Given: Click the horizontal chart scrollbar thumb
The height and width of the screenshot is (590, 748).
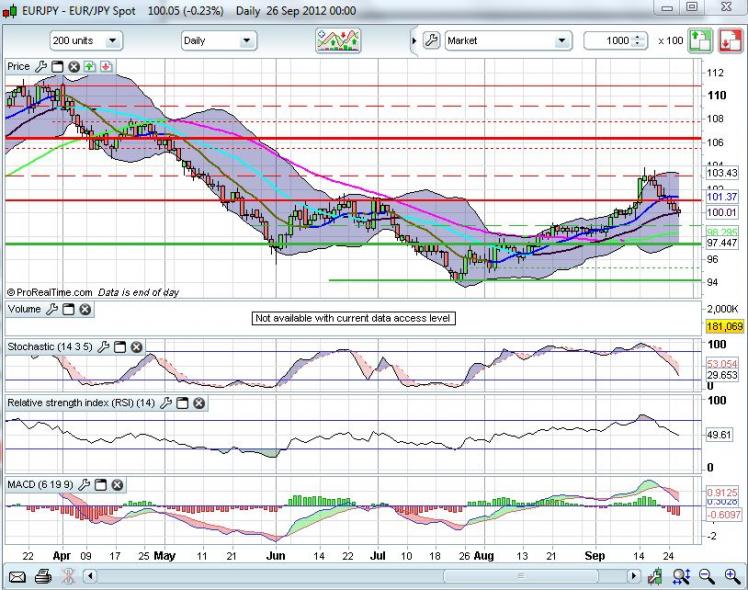Looking at the screenshot, I should point(360,576).
